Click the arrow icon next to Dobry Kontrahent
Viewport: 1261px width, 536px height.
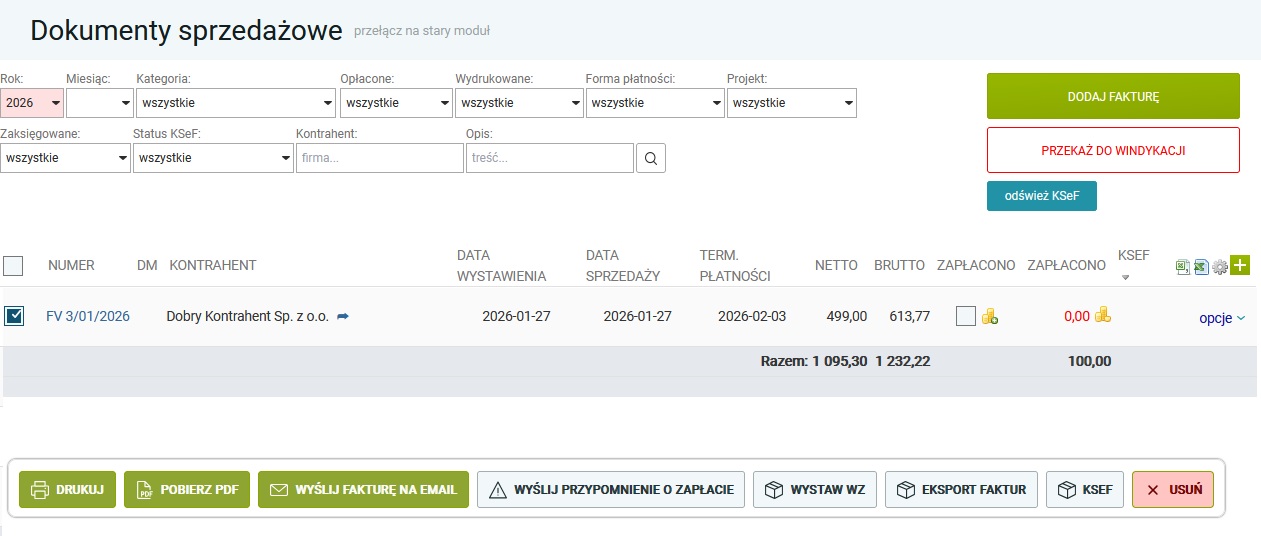coord(343,317)
